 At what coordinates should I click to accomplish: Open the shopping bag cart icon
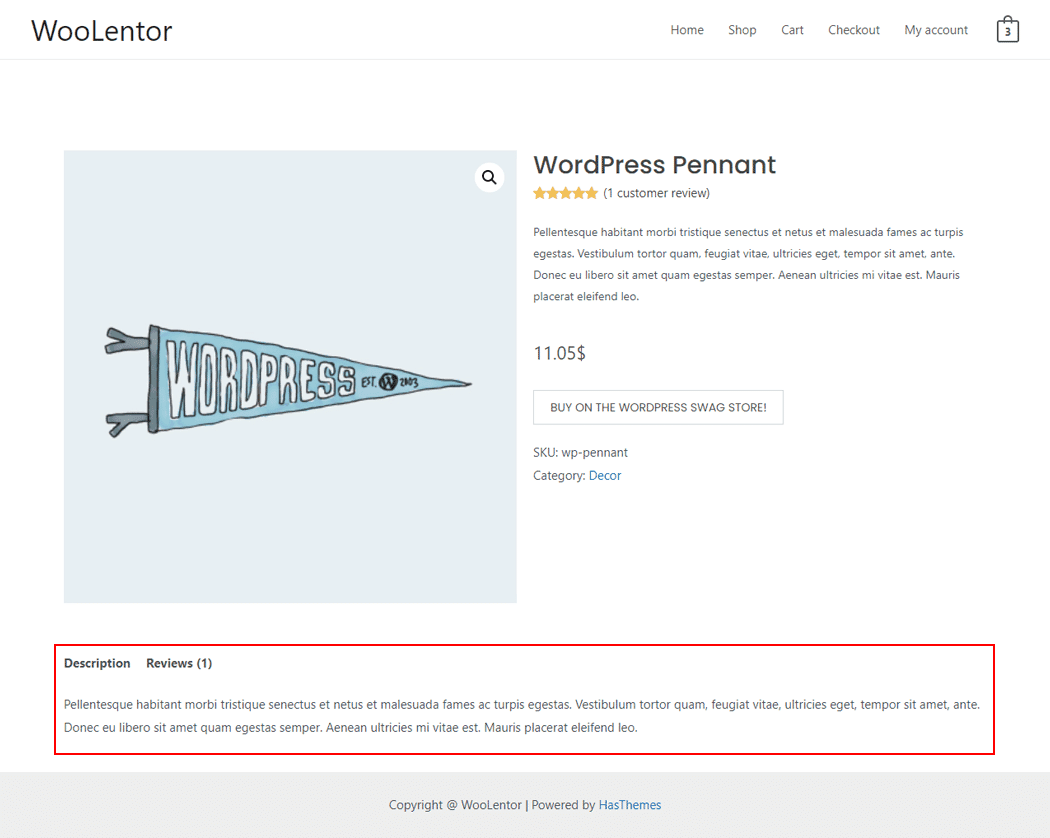(1007, 30)
